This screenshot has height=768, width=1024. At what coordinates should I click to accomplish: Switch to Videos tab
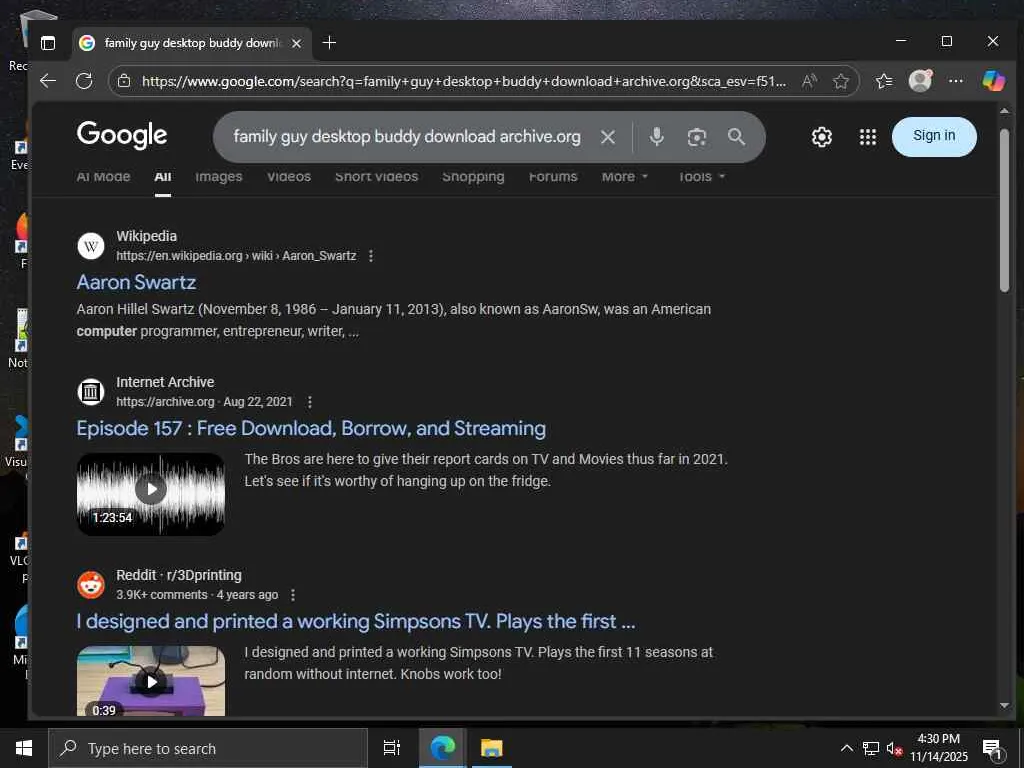click(x=289, y=176)
